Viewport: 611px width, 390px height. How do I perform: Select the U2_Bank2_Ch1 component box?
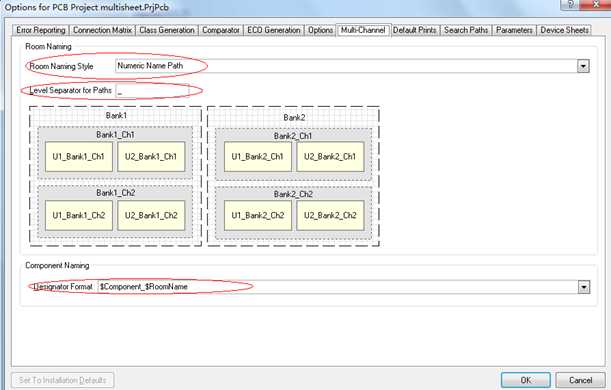330,157
